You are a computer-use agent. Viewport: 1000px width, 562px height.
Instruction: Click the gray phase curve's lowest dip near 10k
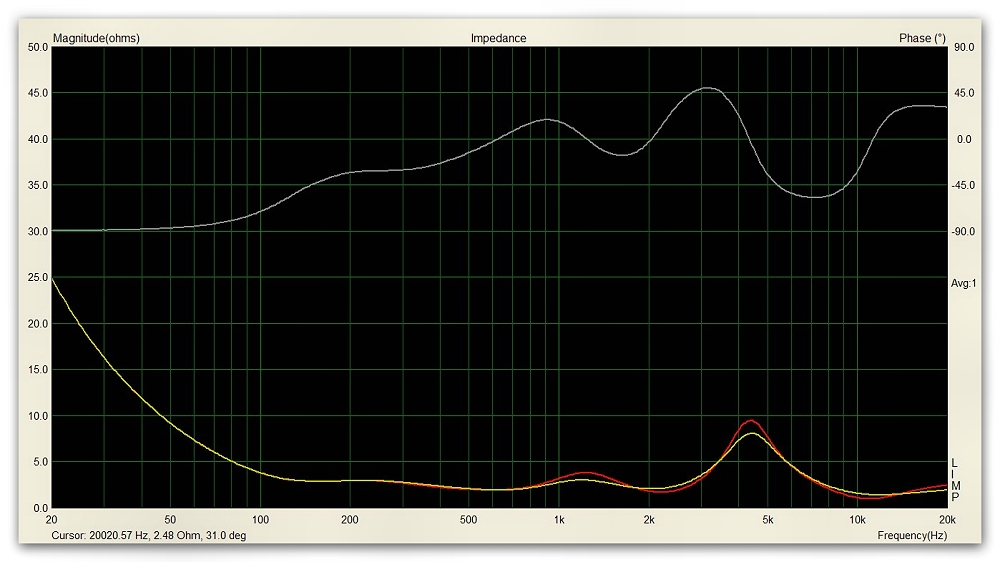(x=817, y=197)
